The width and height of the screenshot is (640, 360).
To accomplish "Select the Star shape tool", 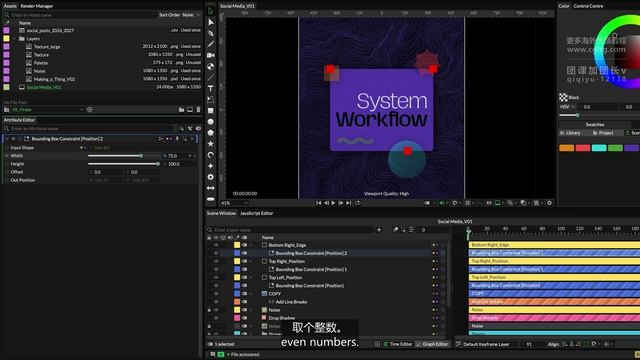I will tap(211, 144).
